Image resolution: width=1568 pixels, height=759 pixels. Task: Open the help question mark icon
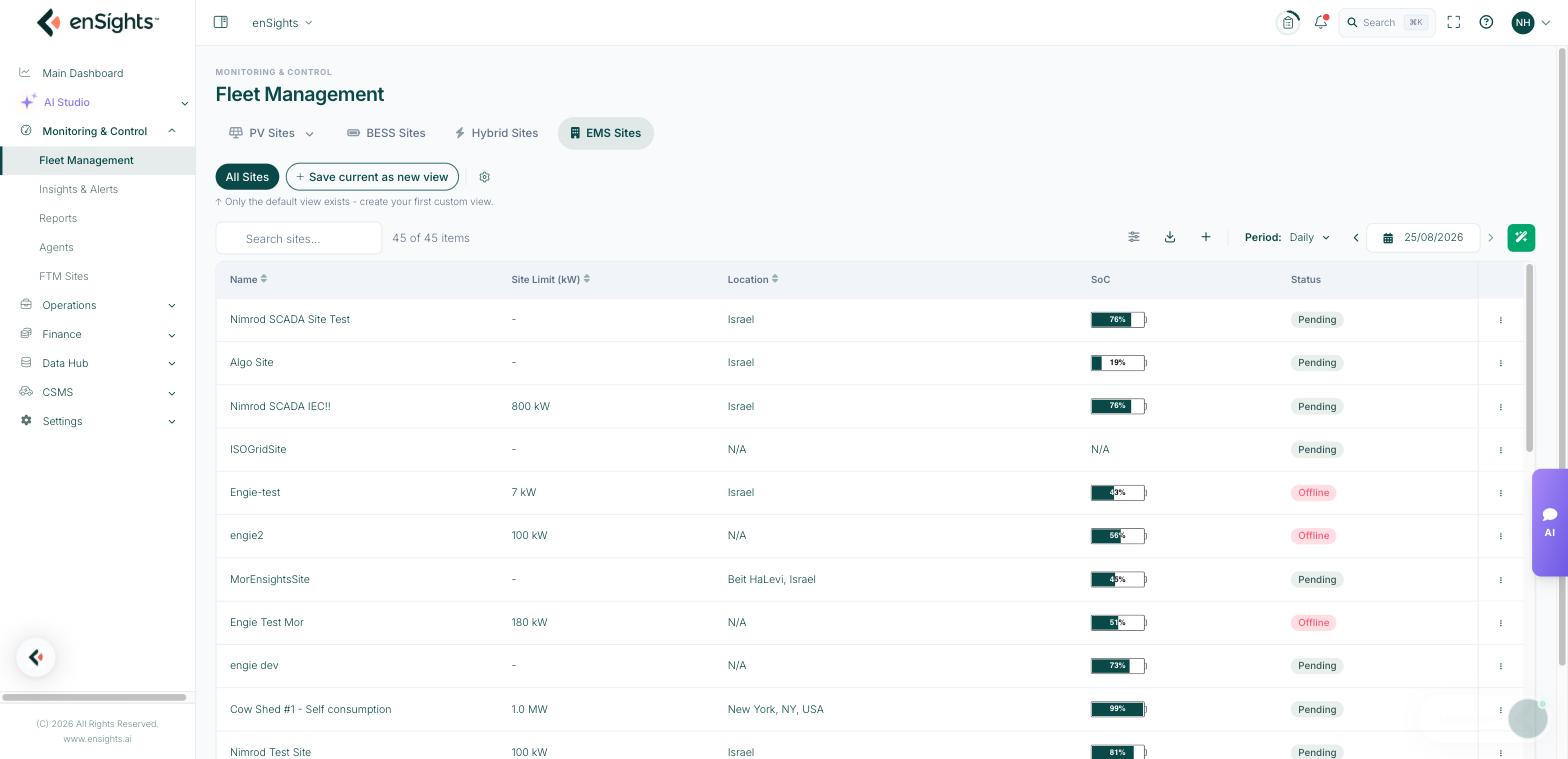(1486, 22)
